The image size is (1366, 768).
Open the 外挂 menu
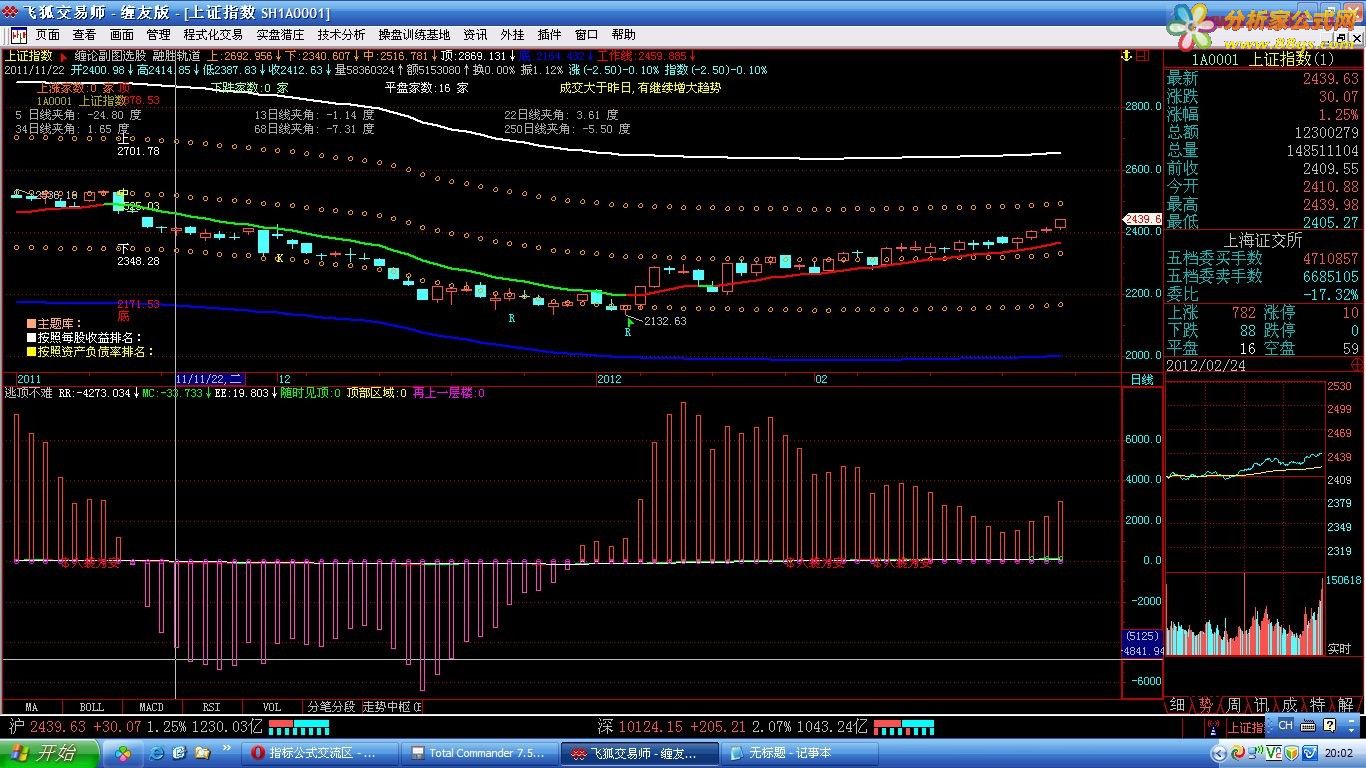click(x=512, y=34)
